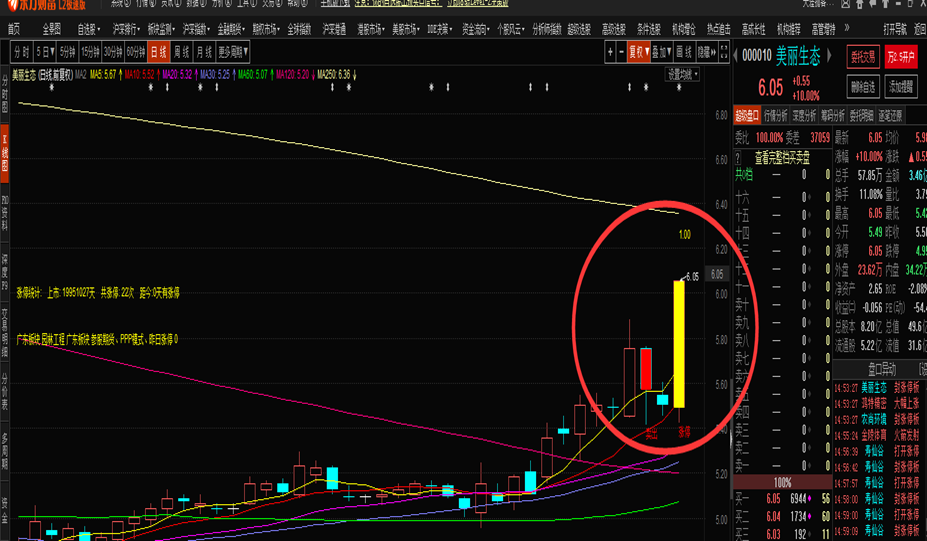Viewport: 927px width, 541px height.
Task: Click 买一 6.05 bid row
Action: pos(782,498)
